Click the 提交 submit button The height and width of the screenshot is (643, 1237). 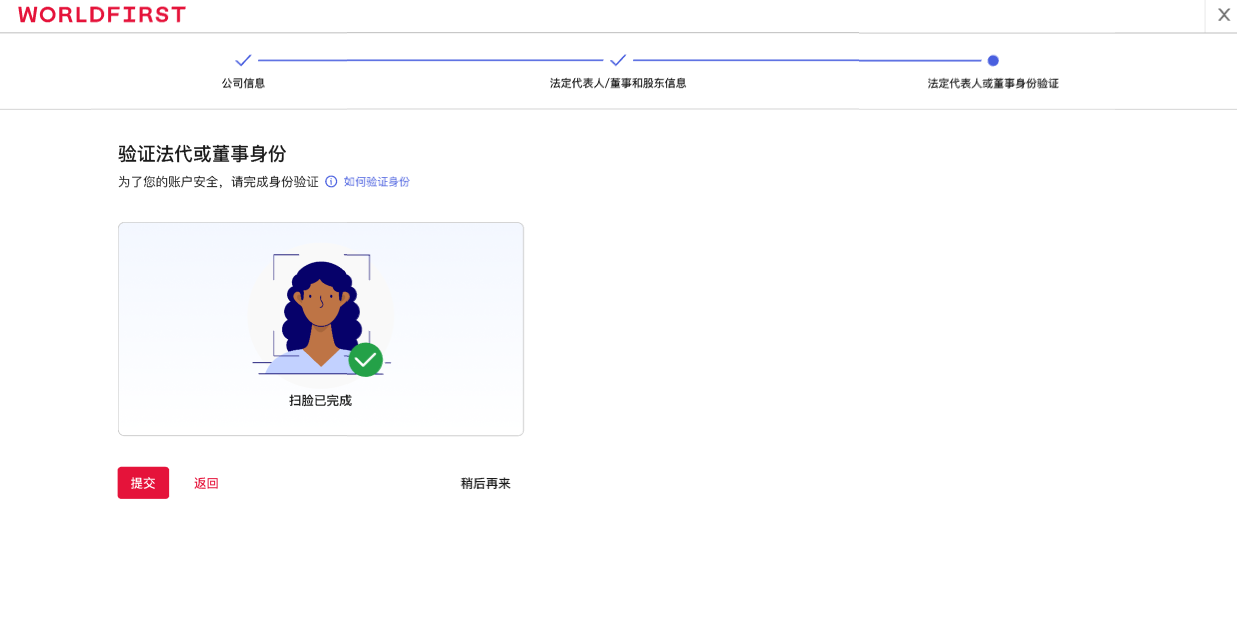click(143, 483)
